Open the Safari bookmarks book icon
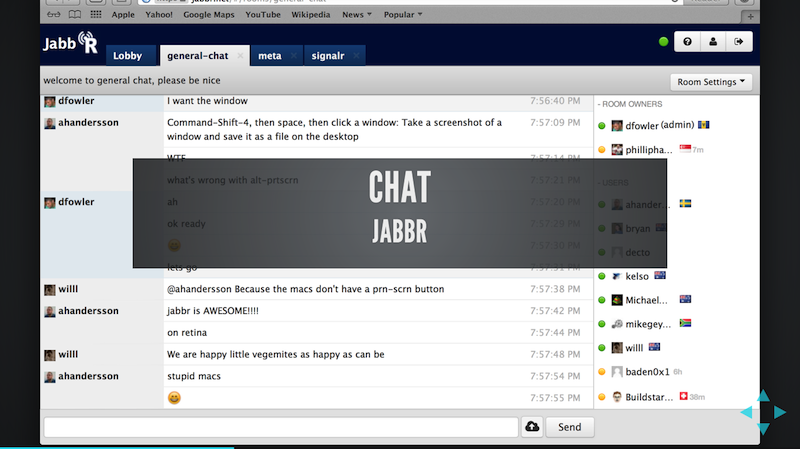 tap(74, 15)
